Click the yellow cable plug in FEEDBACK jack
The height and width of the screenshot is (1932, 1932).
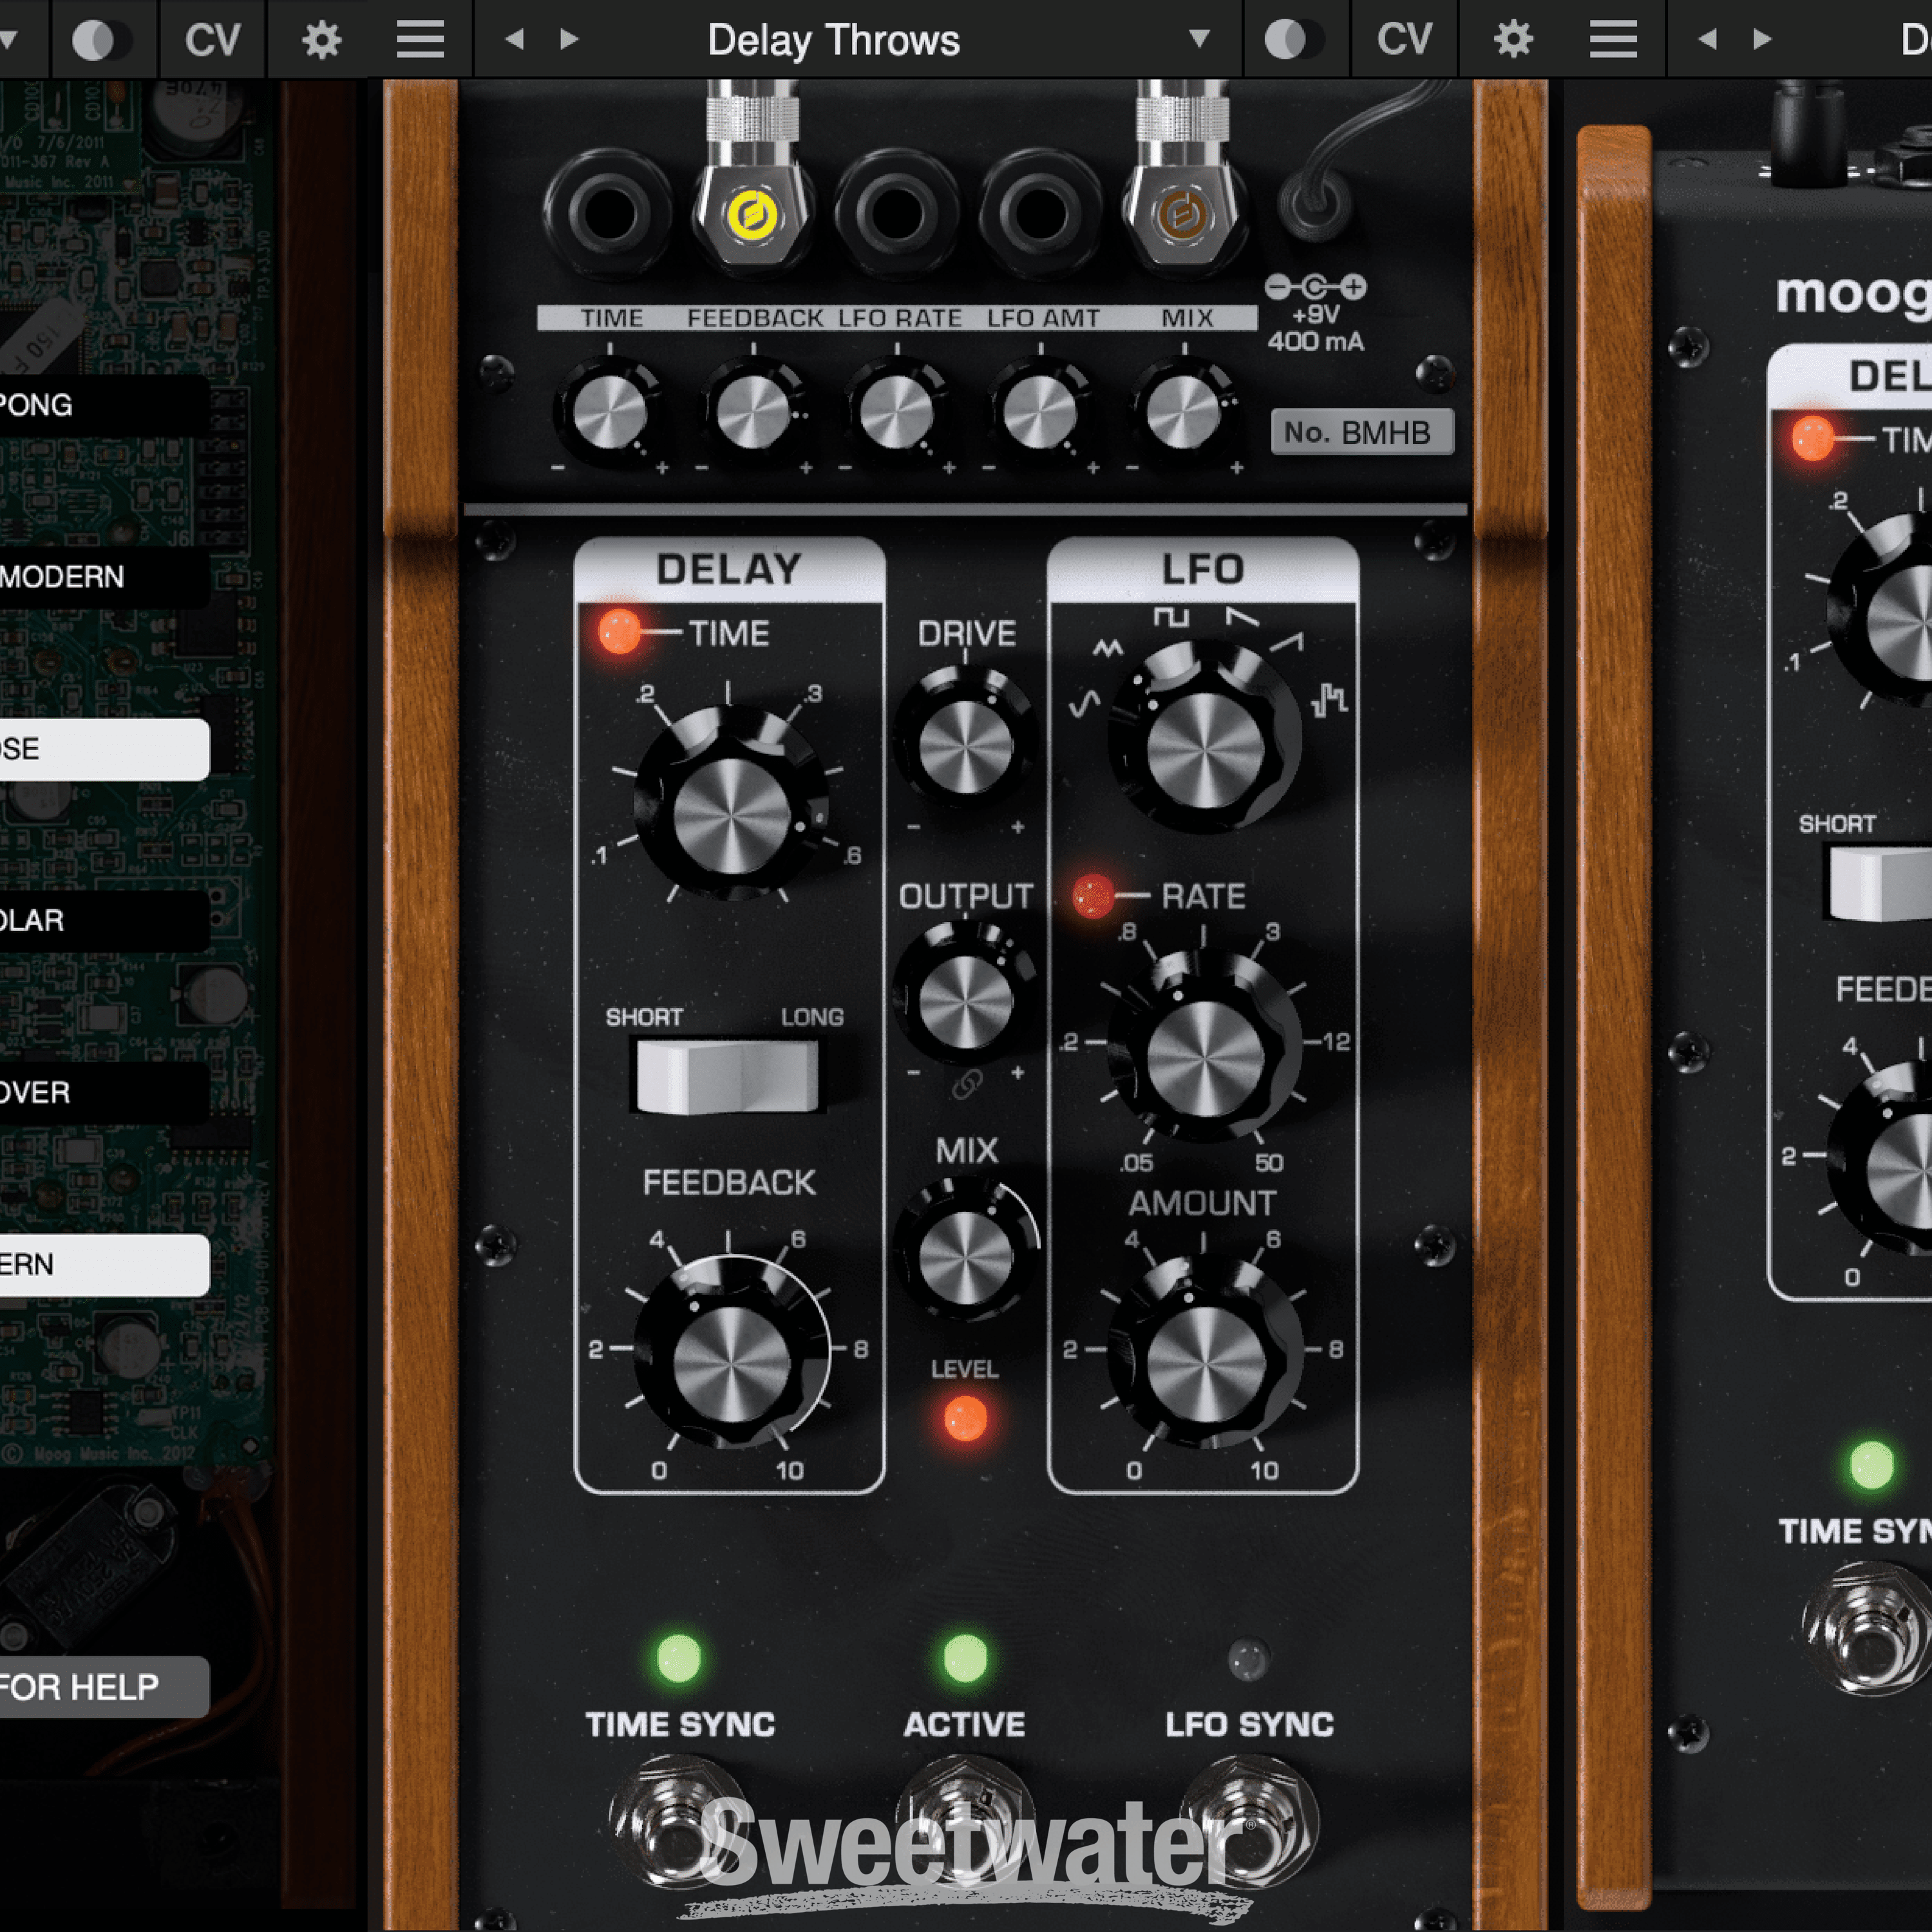click(754, 214)
